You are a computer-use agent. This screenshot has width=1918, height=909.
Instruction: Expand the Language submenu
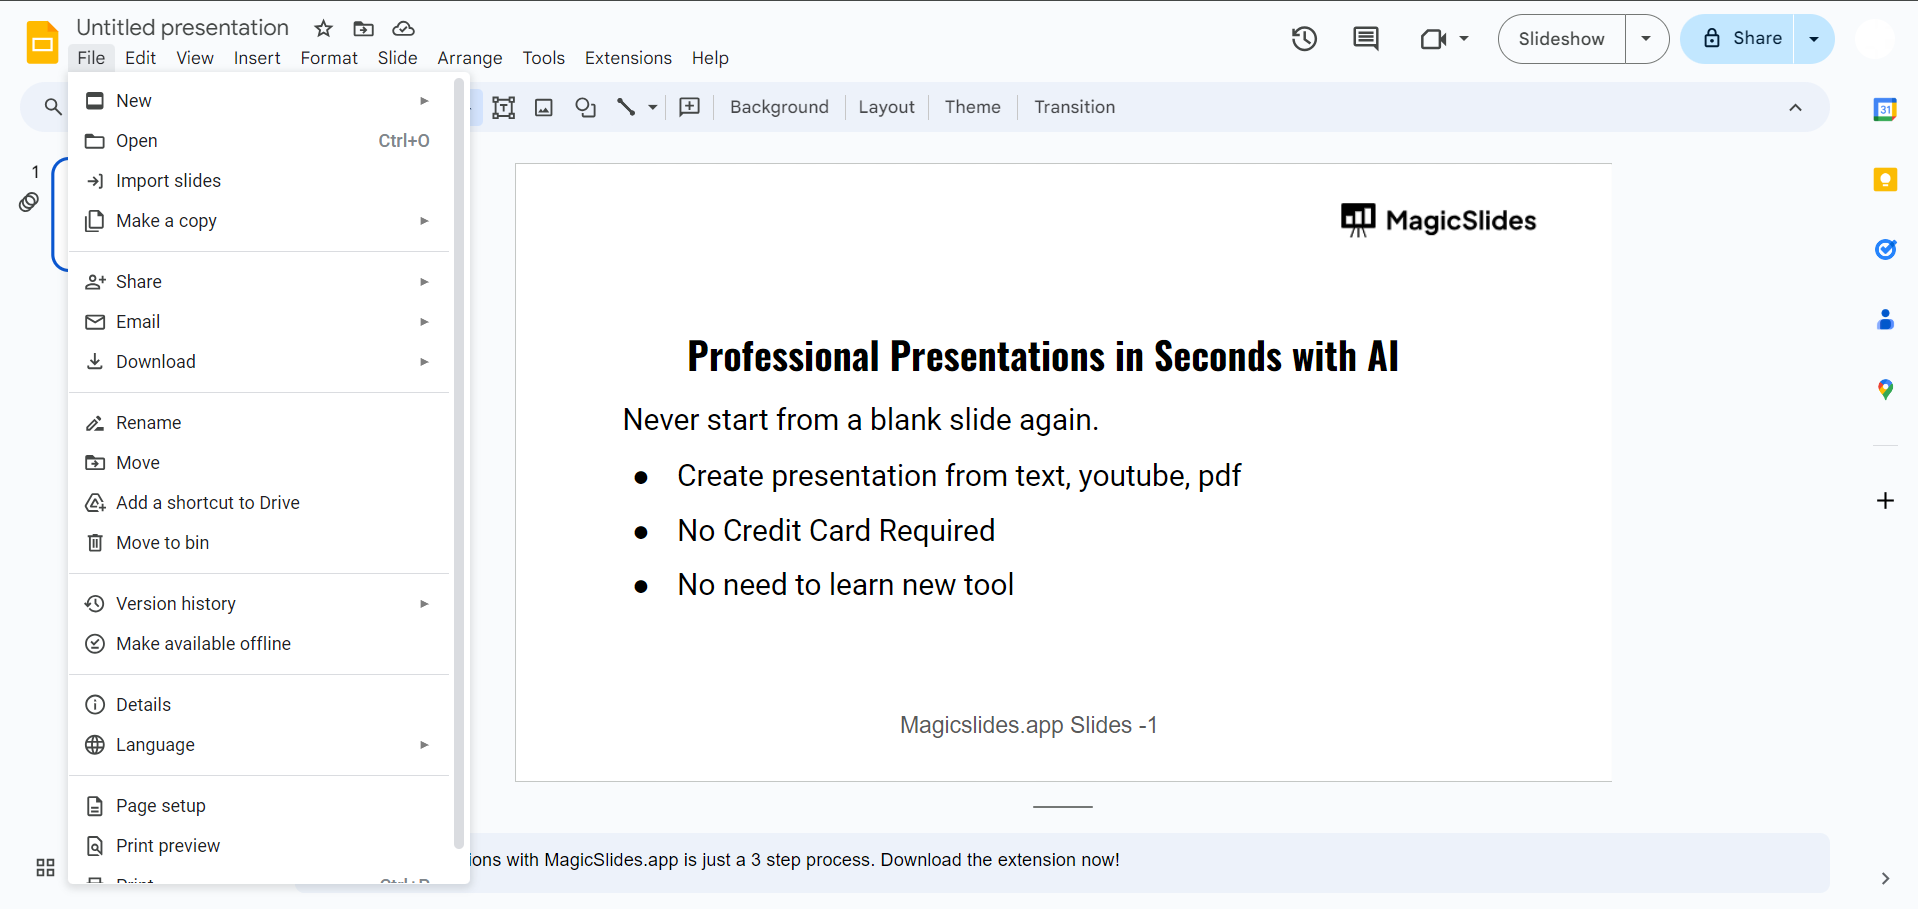[x=258, y=745]
